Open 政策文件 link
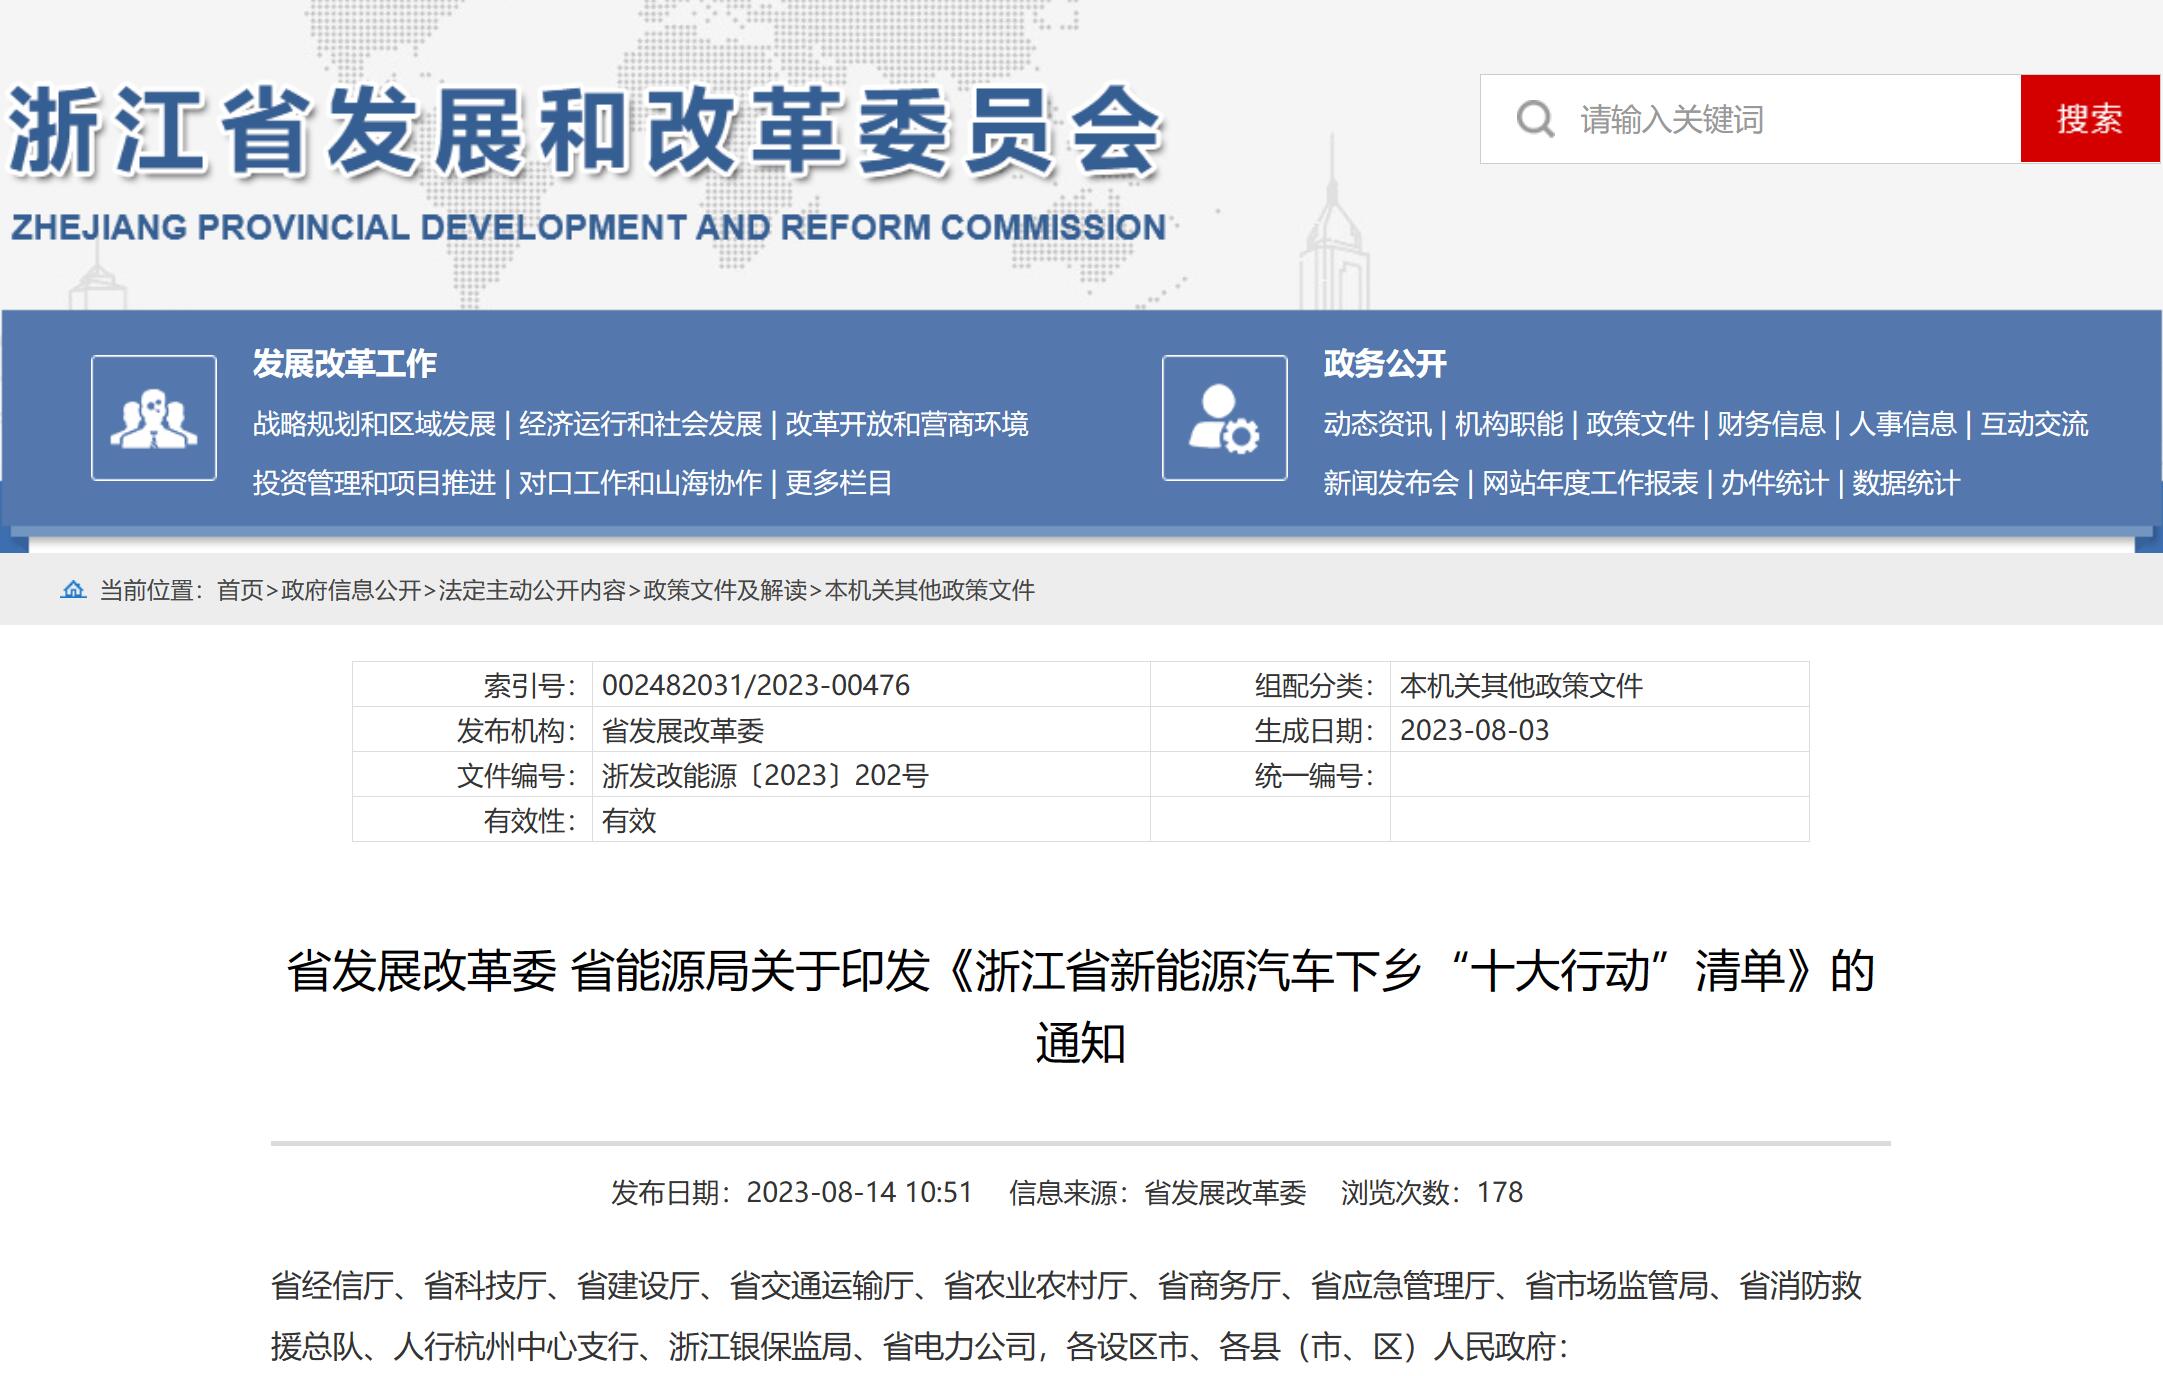Image resolution: width=2163 pixels, height=1376 pixels. 1640,424
